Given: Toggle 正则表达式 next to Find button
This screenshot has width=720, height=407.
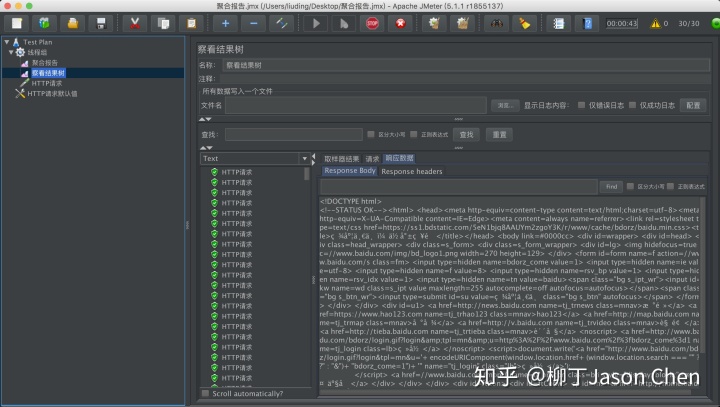Looking at the screenshot, I should pos(670,186).
